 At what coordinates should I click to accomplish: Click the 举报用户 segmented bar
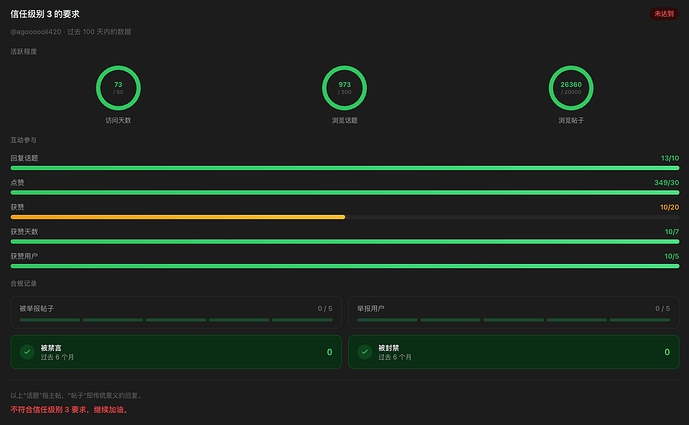[x=513, y=320]
